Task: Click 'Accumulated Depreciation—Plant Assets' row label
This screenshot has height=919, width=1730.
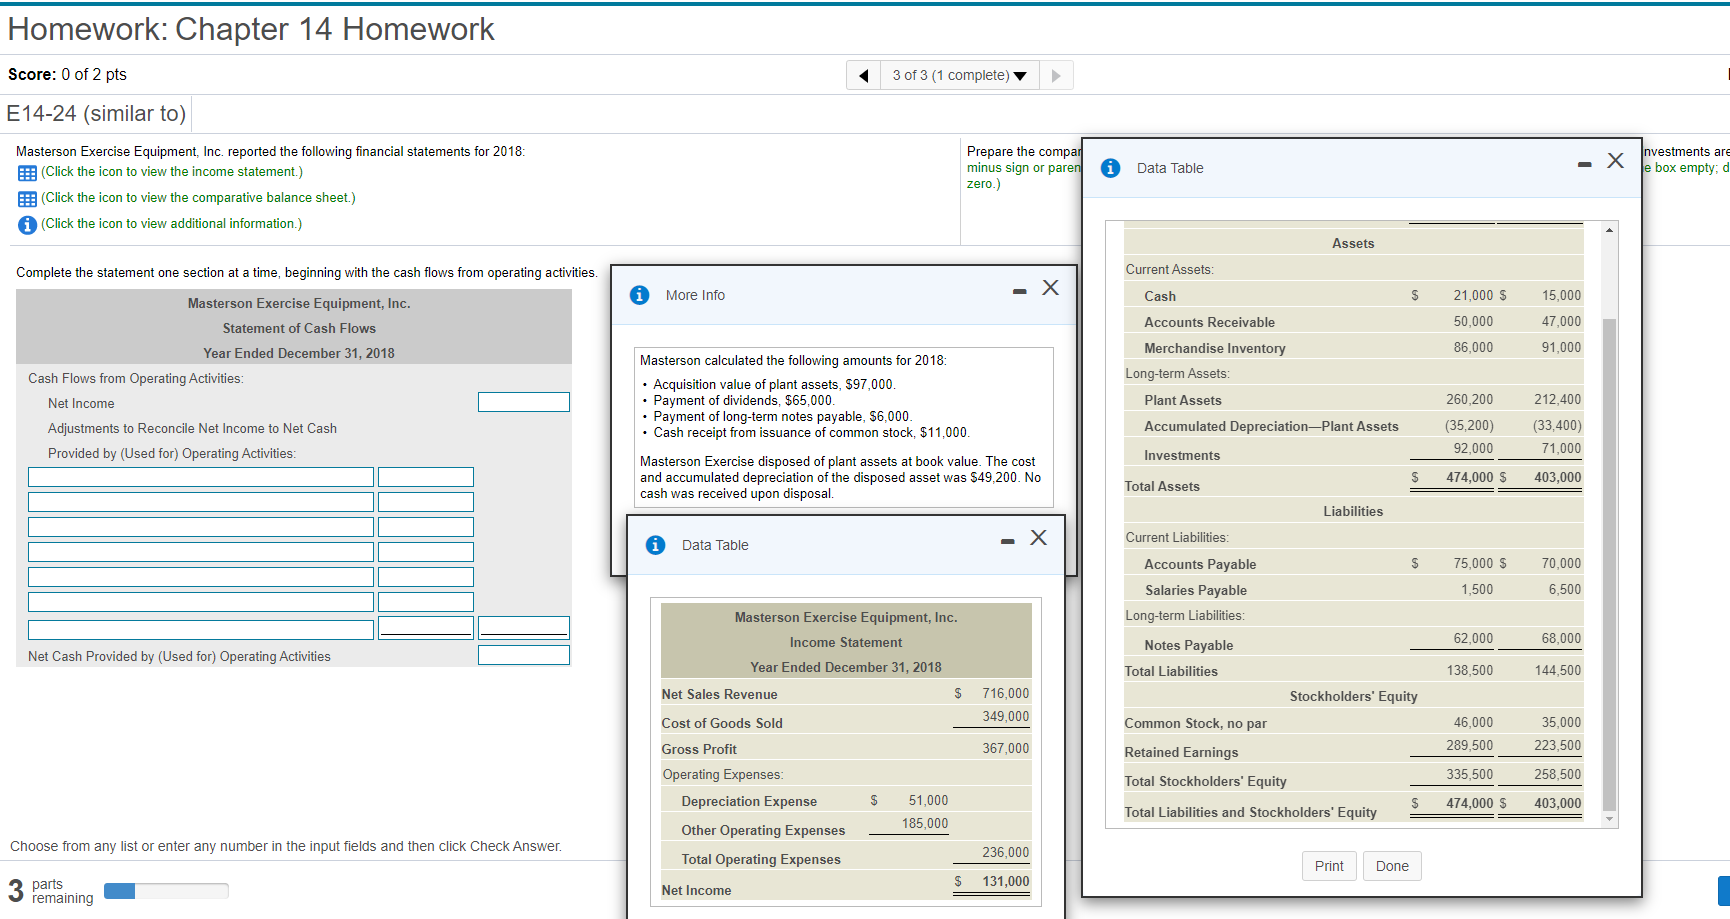Action: pos(1271,427)
